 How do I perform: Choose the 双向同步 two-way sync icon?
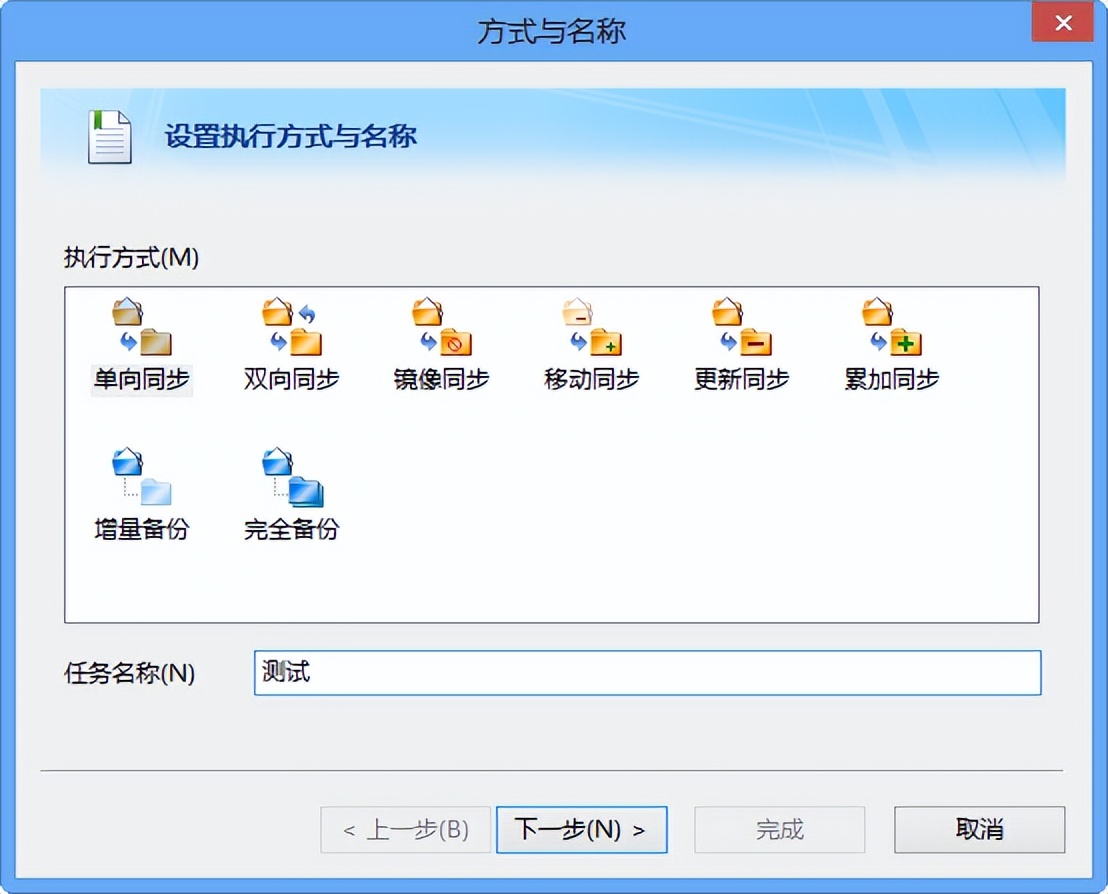coord(291,328)
